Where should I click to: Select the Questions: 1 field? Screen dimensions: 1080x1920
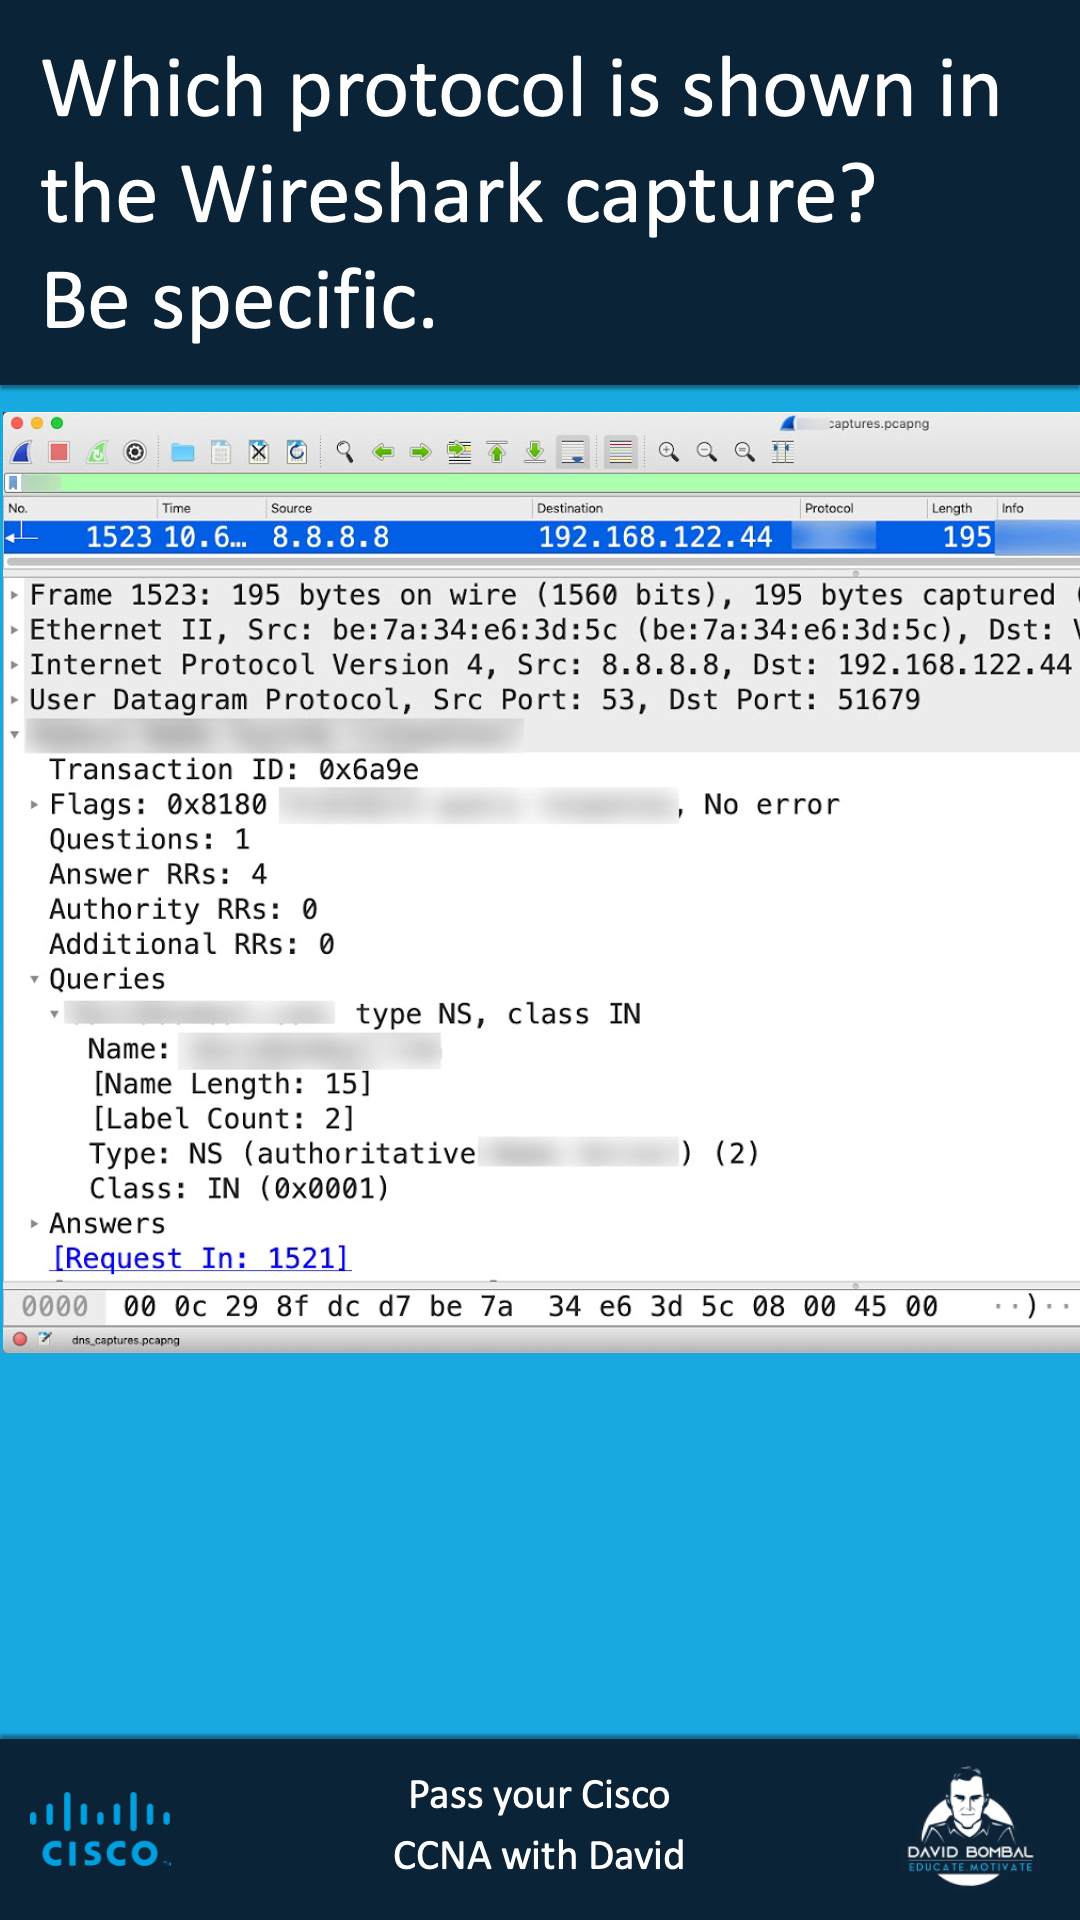click(x=150, y=840)
